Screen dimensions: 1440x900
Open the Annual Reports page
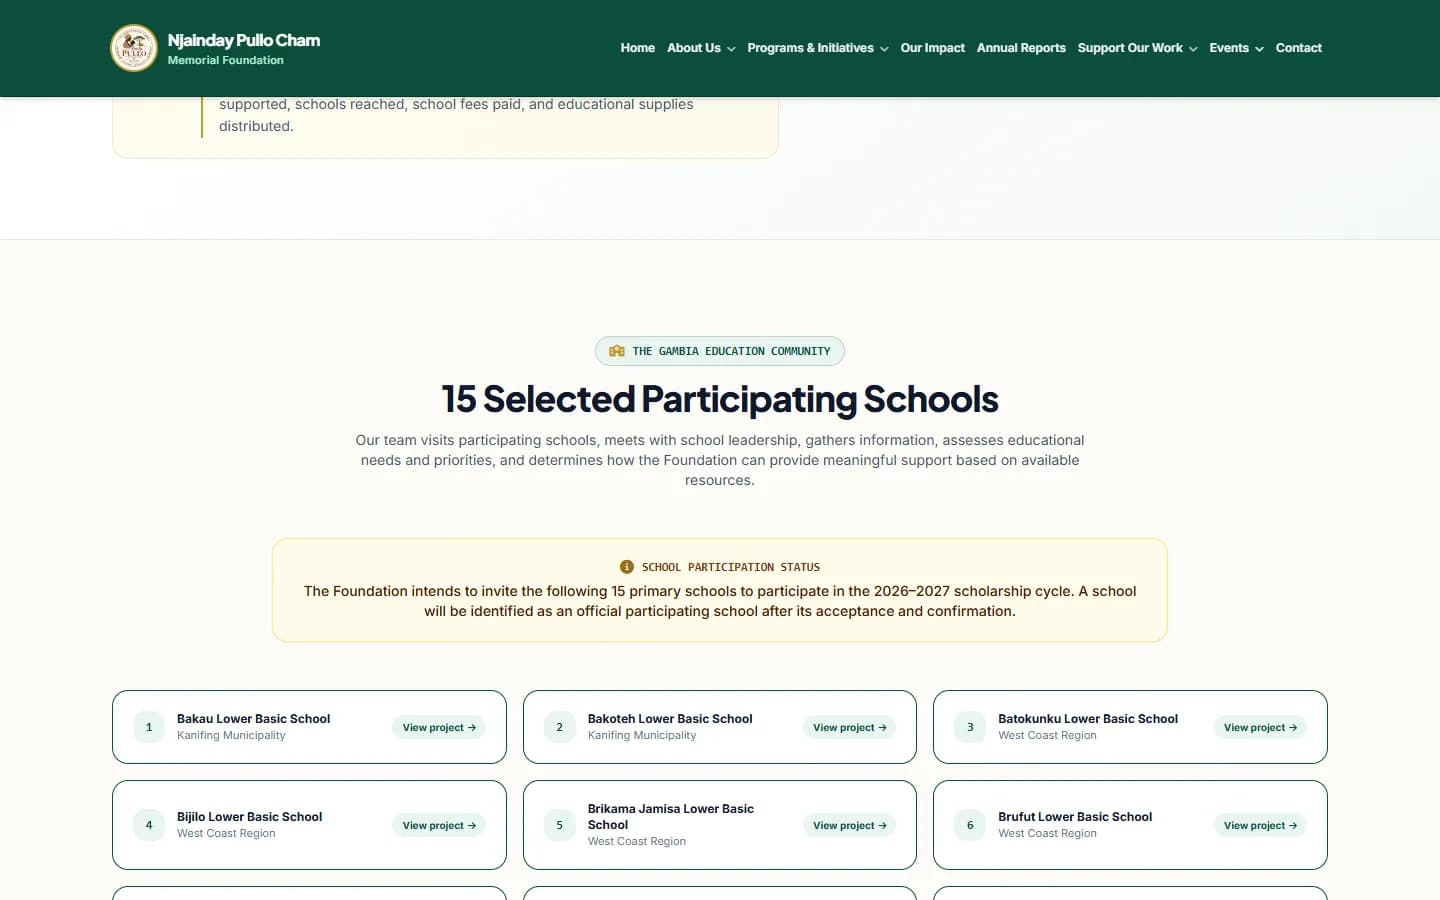tap(1021, 48)
